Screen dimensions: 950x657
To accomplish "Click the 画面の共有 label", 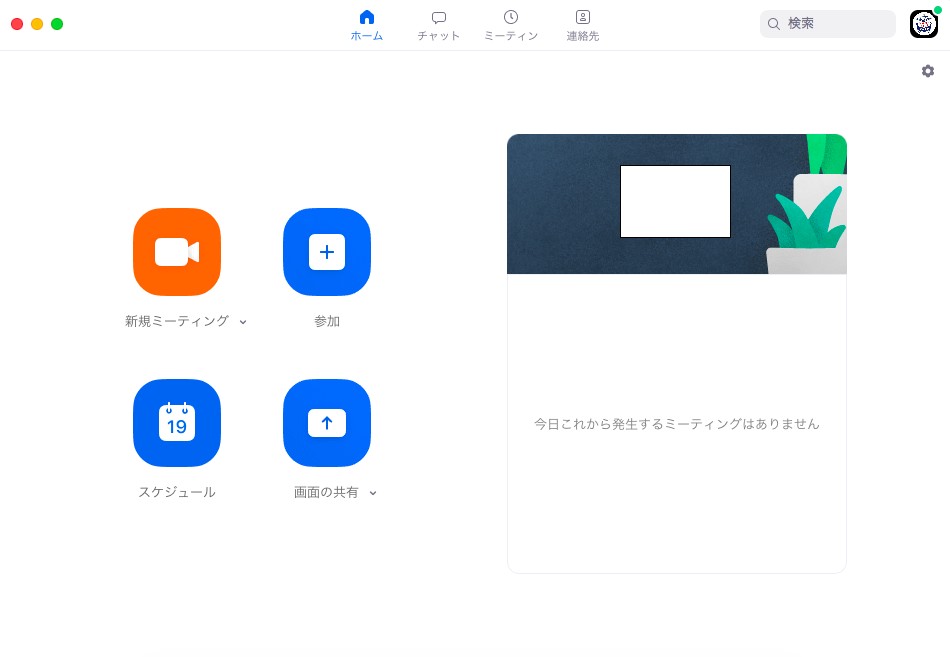I will pos(326,492).
